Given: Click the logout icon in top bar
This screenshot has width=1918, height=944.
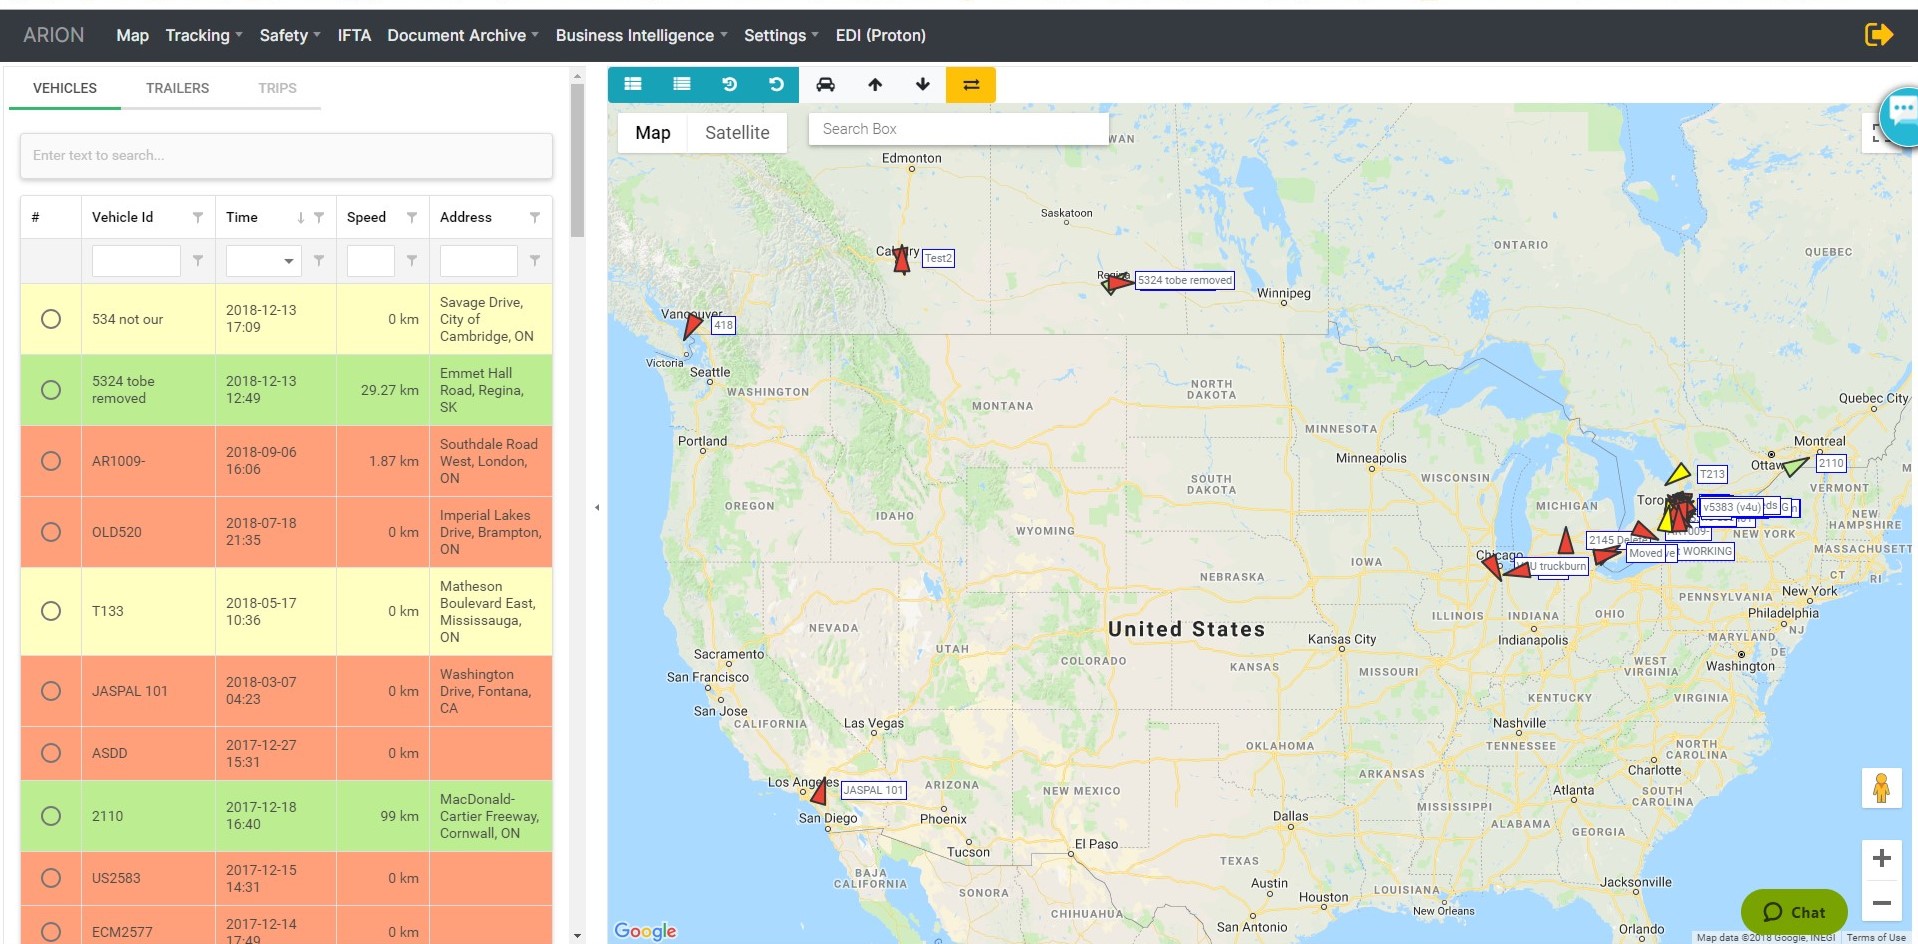Looking at the screenshot, I should click(x=1879, y=35).
